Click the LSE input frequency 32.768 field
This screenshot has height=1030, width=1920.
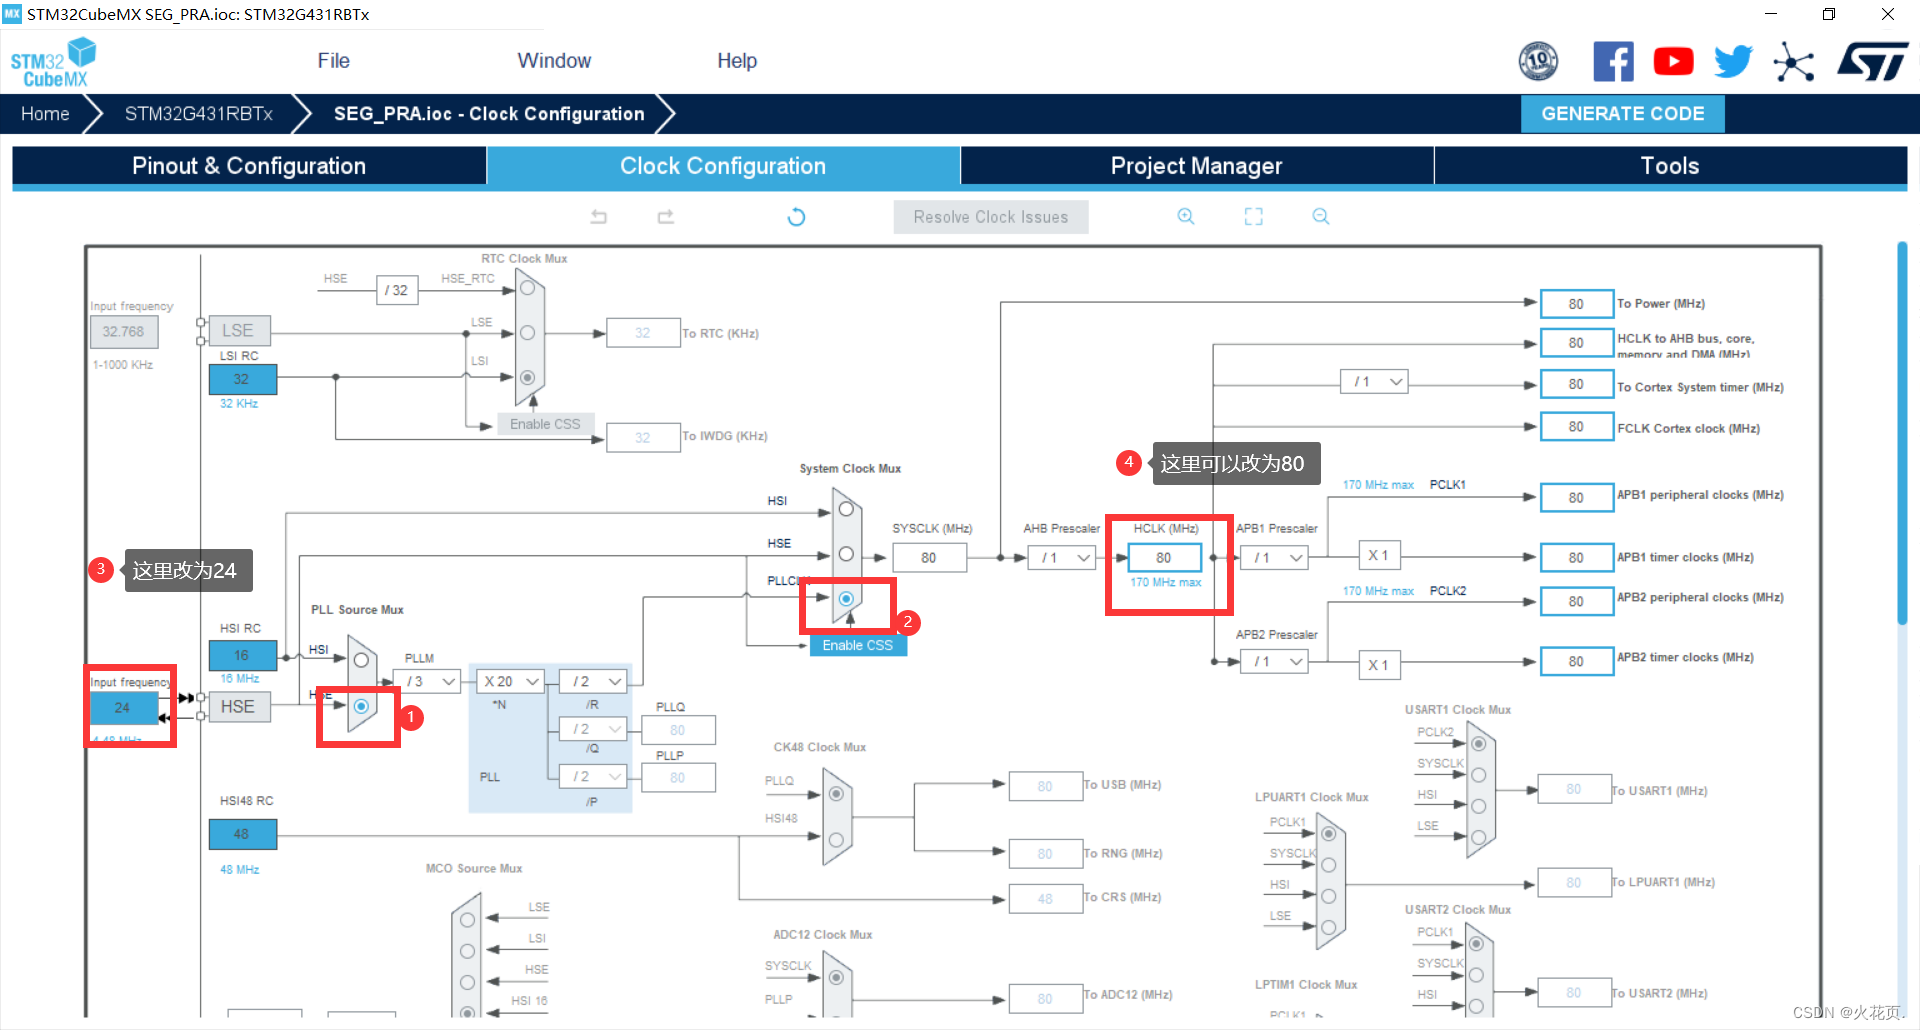pos(123,332)
